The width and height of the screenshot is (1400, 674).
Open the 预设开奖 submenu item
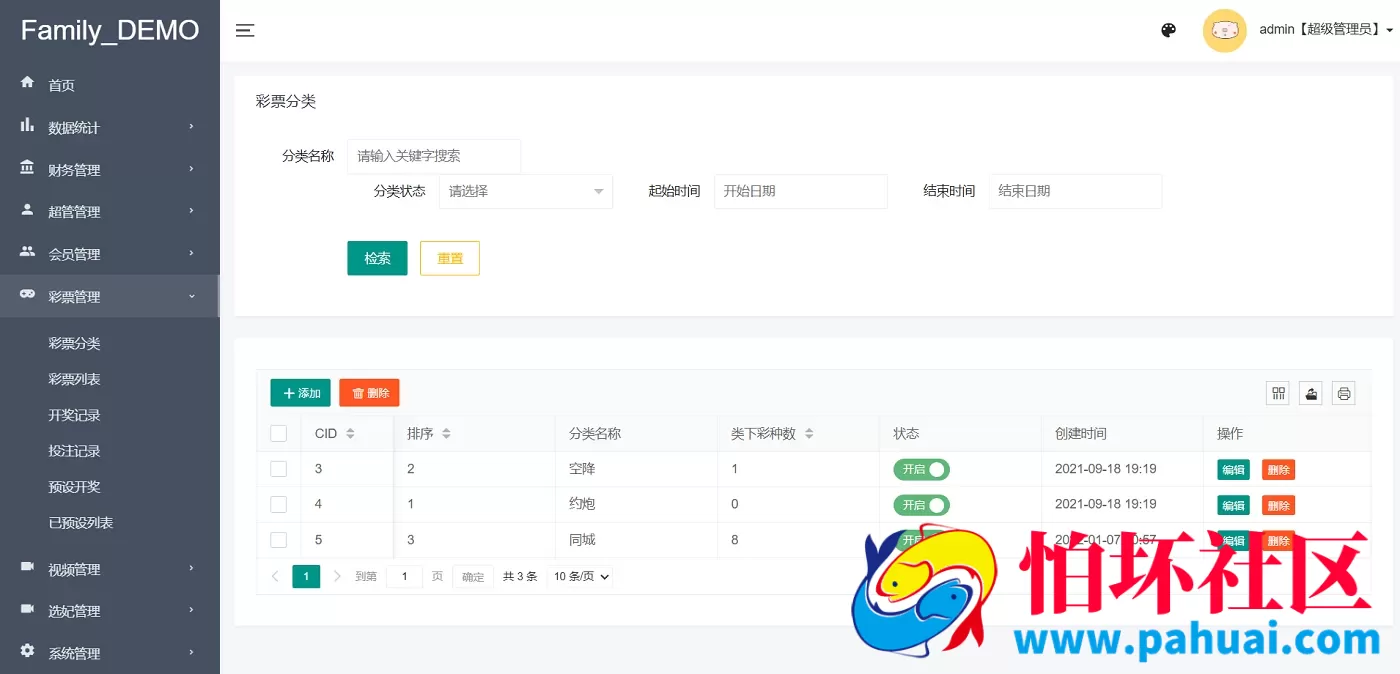point(75,487)
